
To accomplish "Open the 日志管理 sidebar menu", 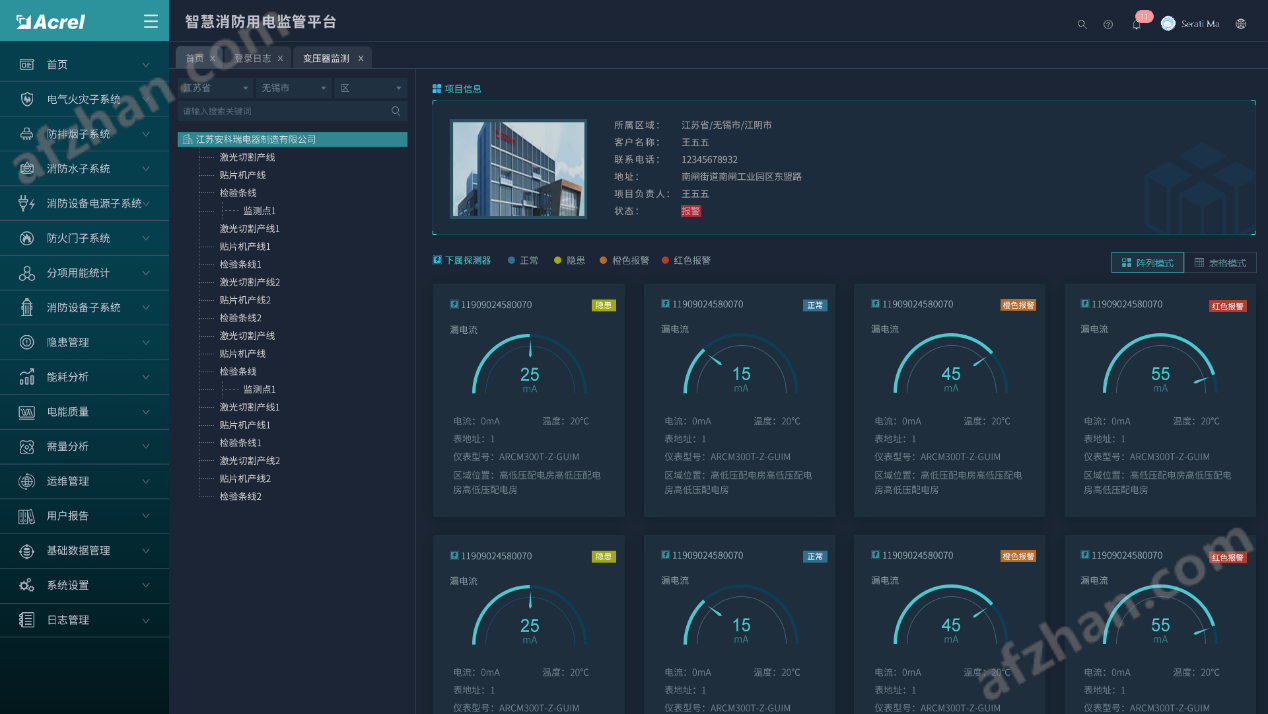I will click(x=84, y=620).
